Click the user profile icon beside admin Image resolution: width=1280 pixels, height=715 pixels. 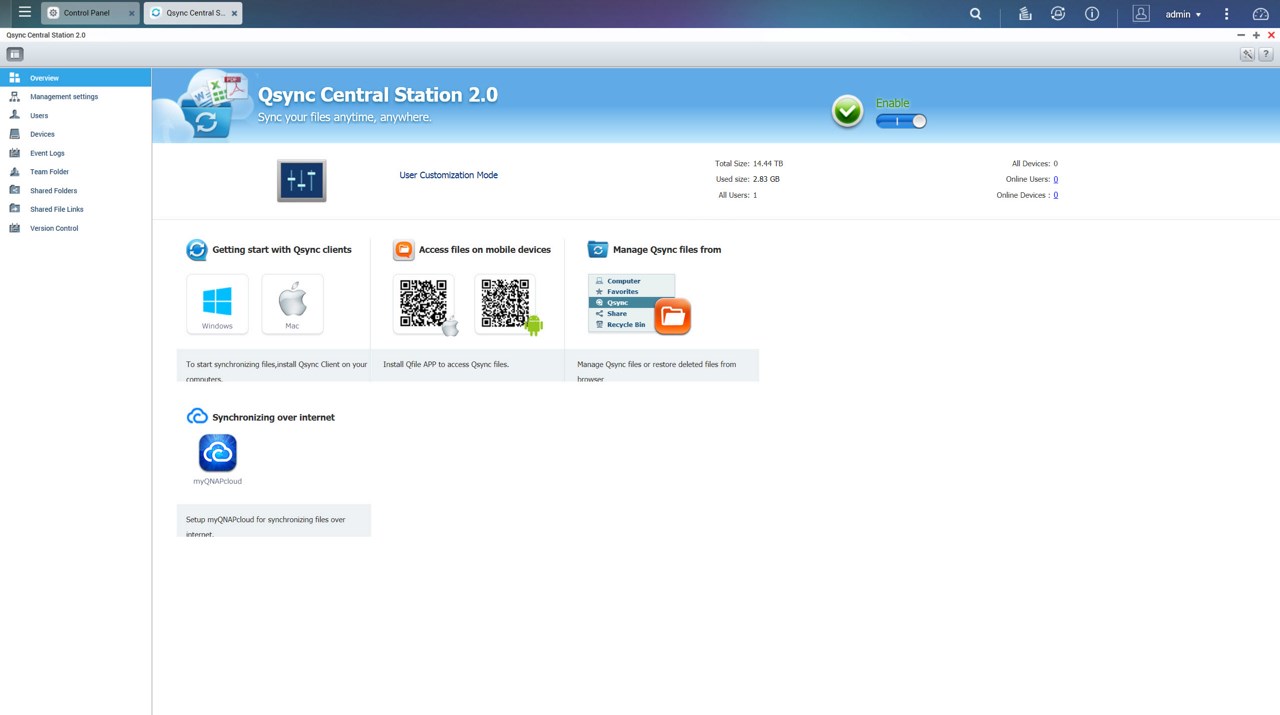1141,14
